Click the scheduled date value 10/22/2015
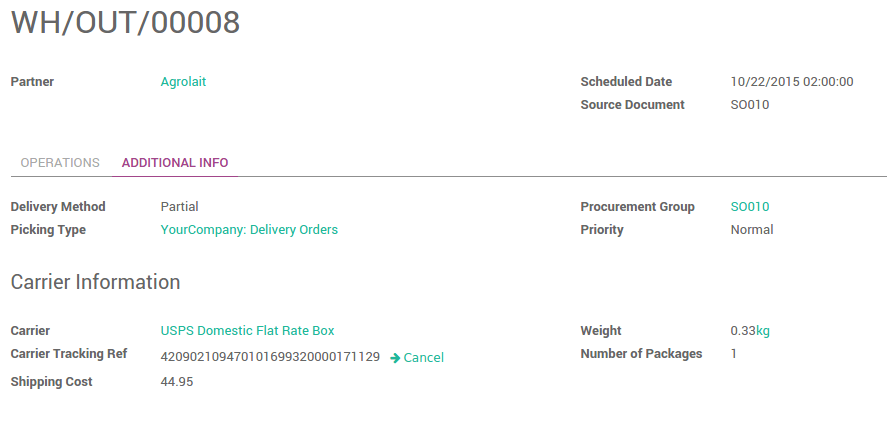Screen dimensions: 887x421 792,82
